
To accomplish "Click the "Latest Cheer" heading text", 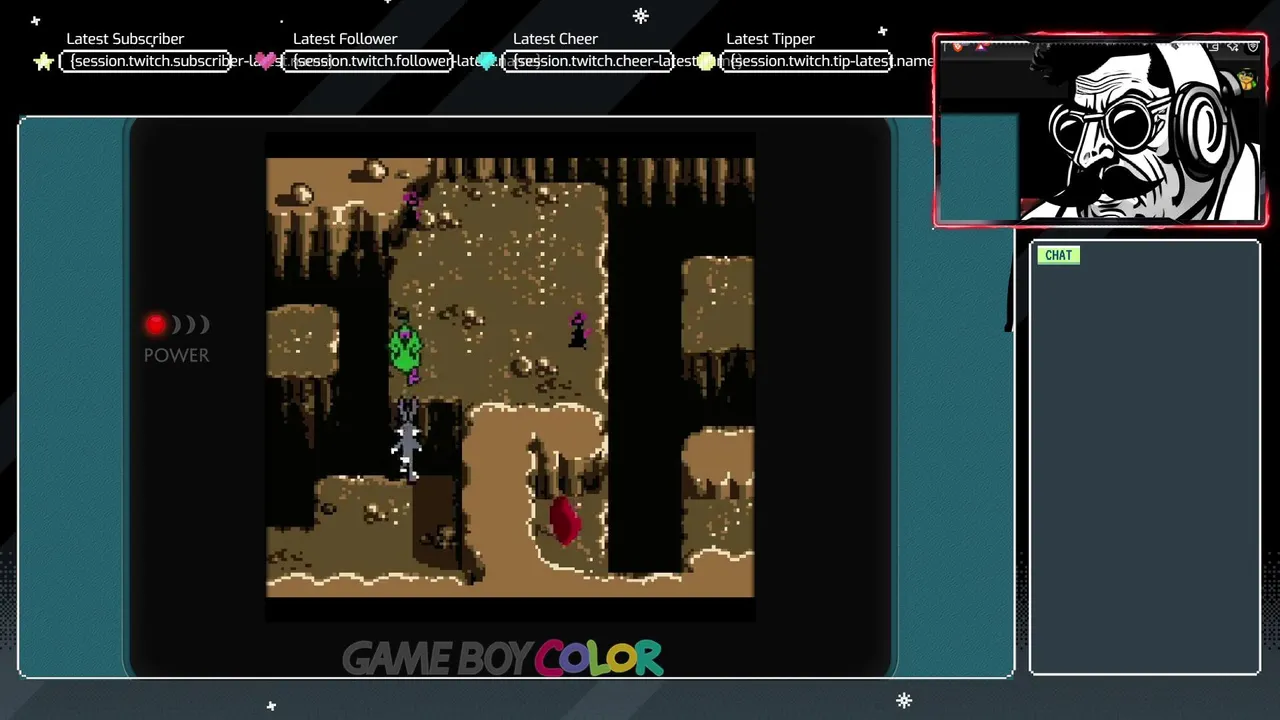I will pyautogui.click(x=555, y=39).
